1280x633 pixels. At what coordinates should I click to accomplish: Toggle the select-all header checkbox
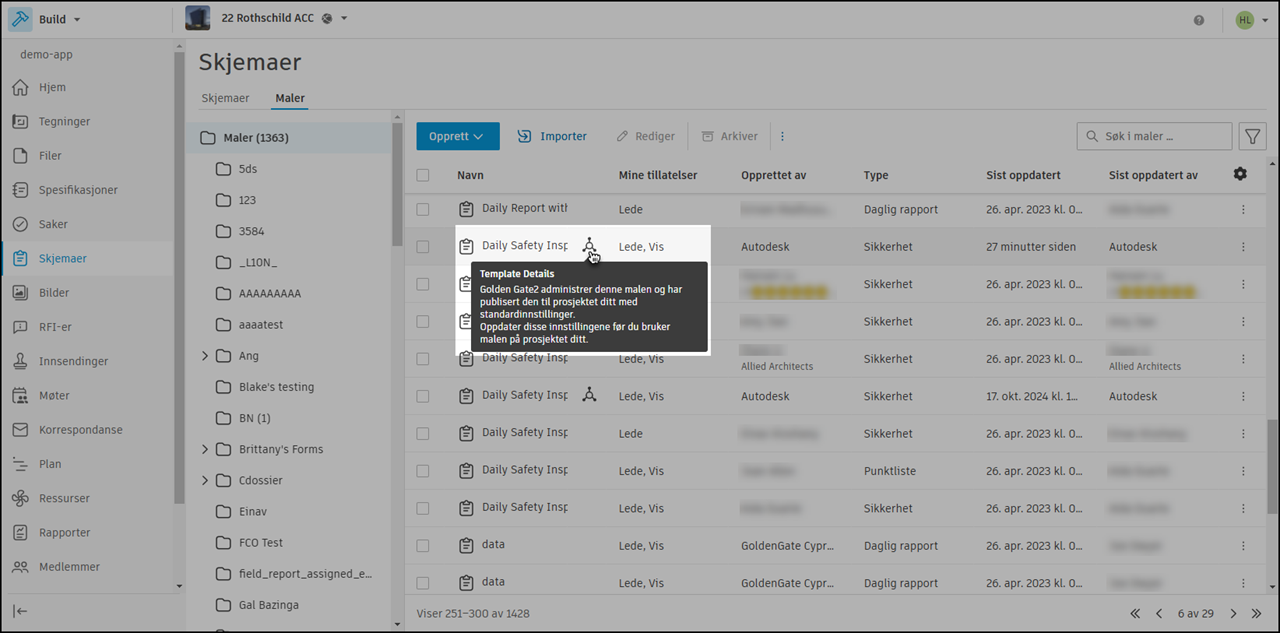423,175
